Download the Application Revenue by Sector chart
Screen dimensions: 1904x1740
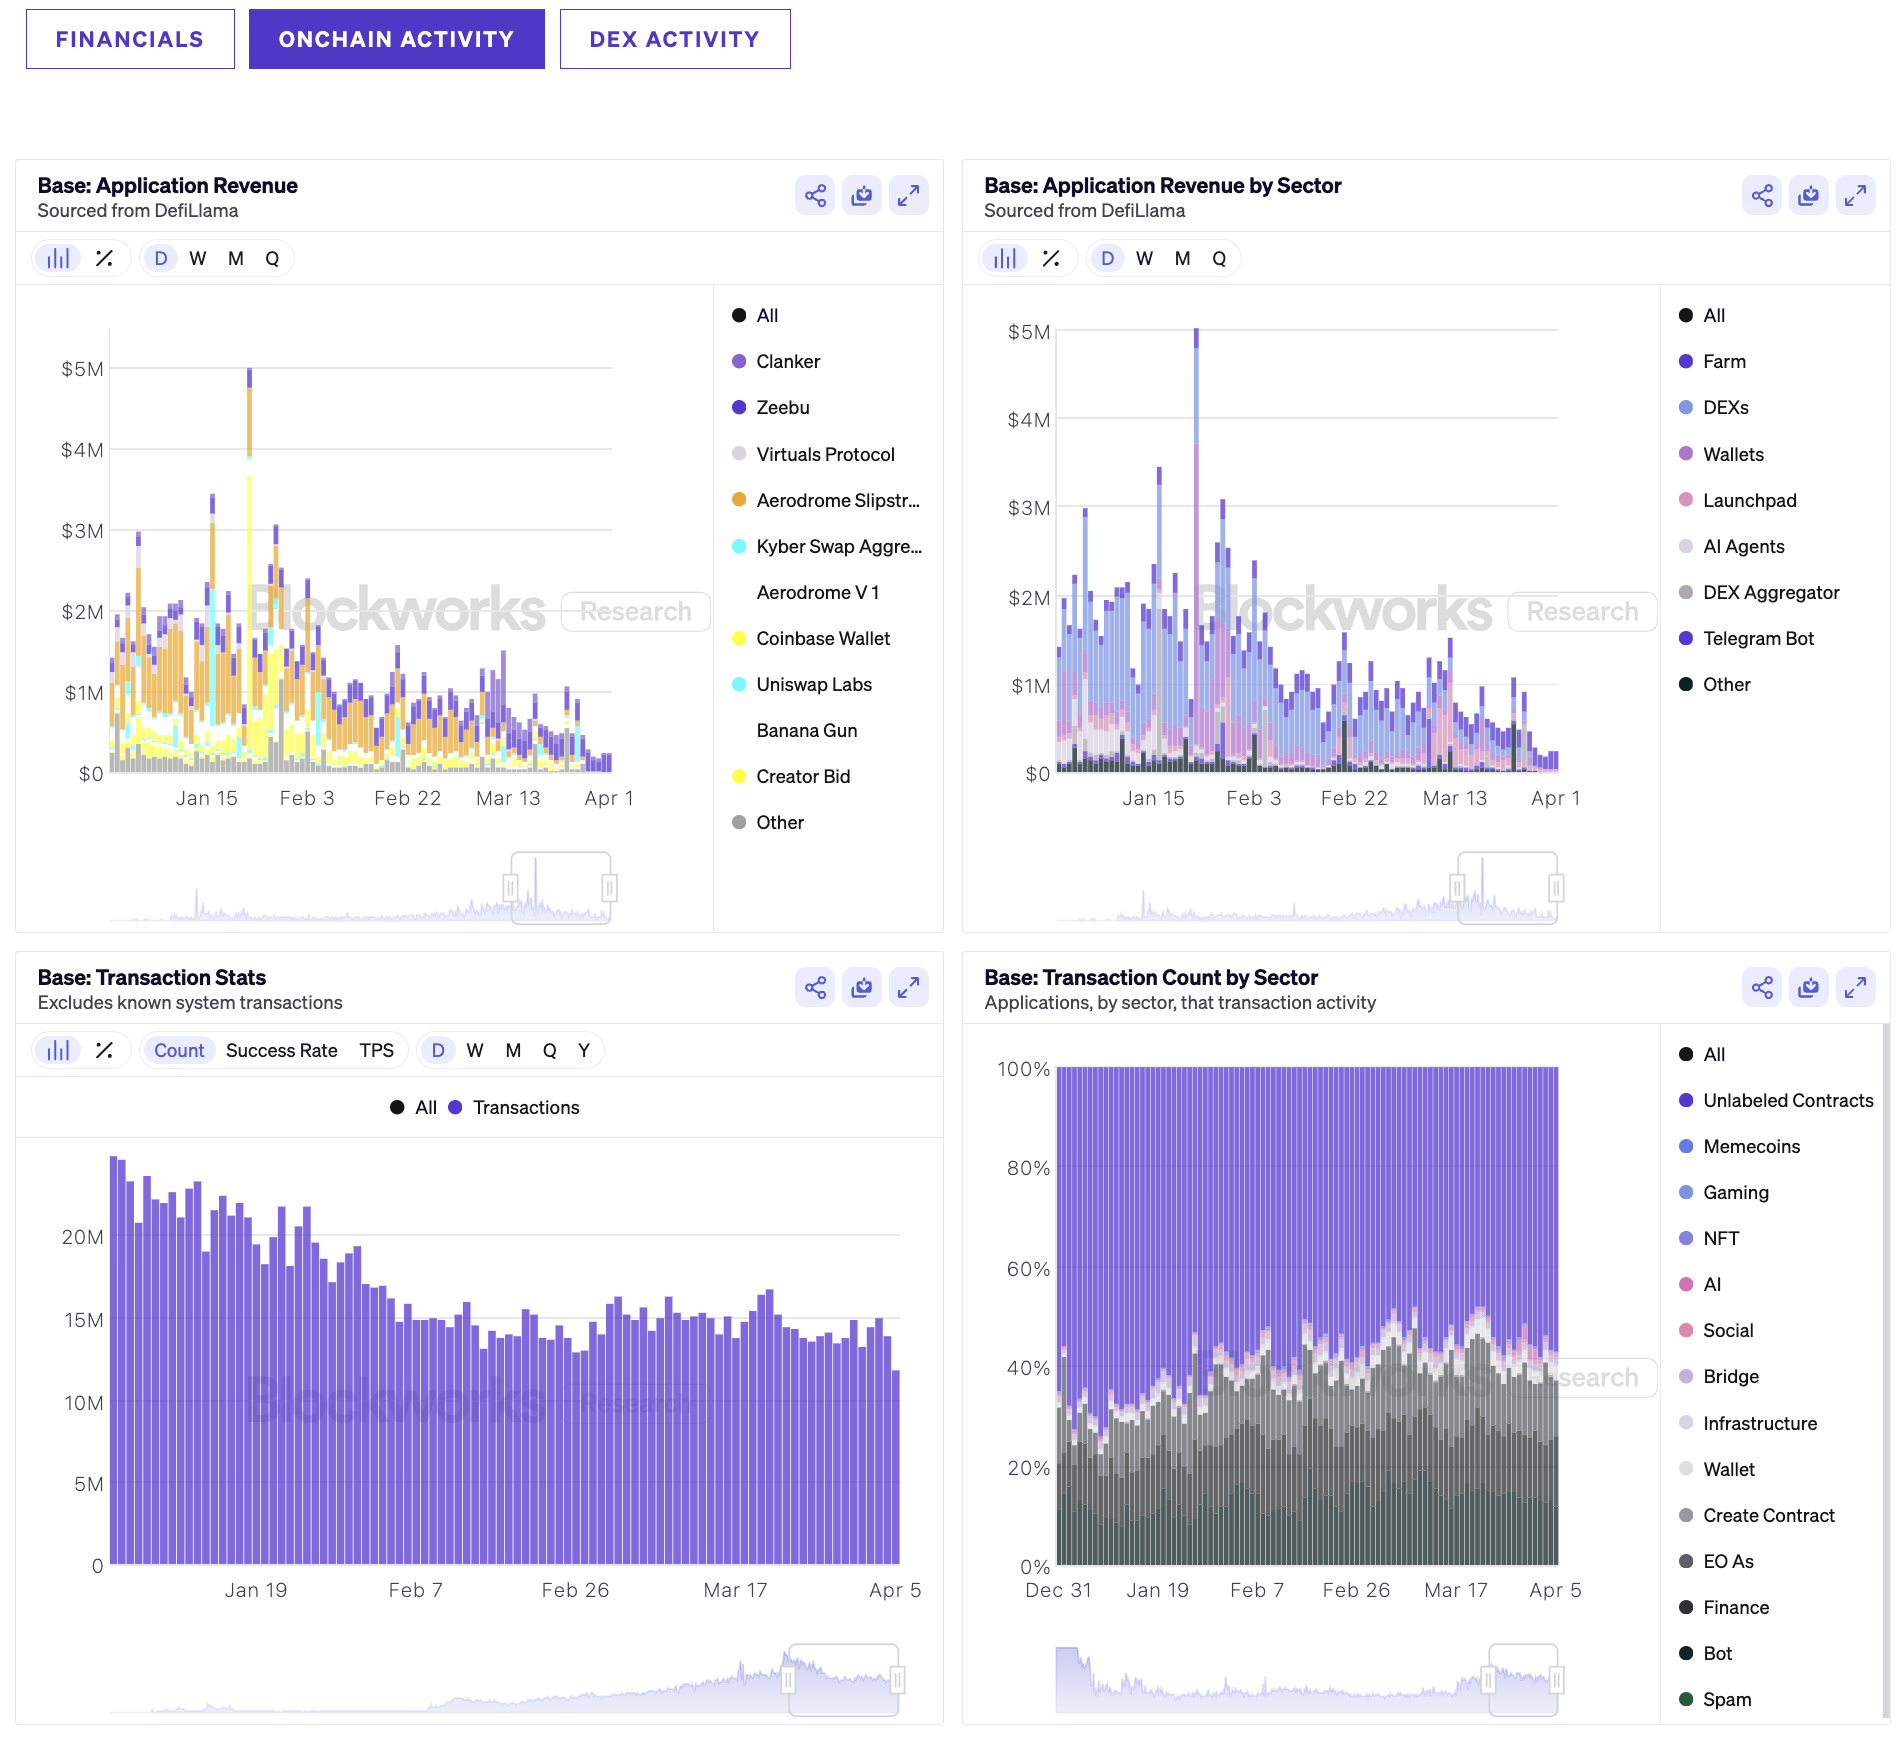(x=1809, y=195)
